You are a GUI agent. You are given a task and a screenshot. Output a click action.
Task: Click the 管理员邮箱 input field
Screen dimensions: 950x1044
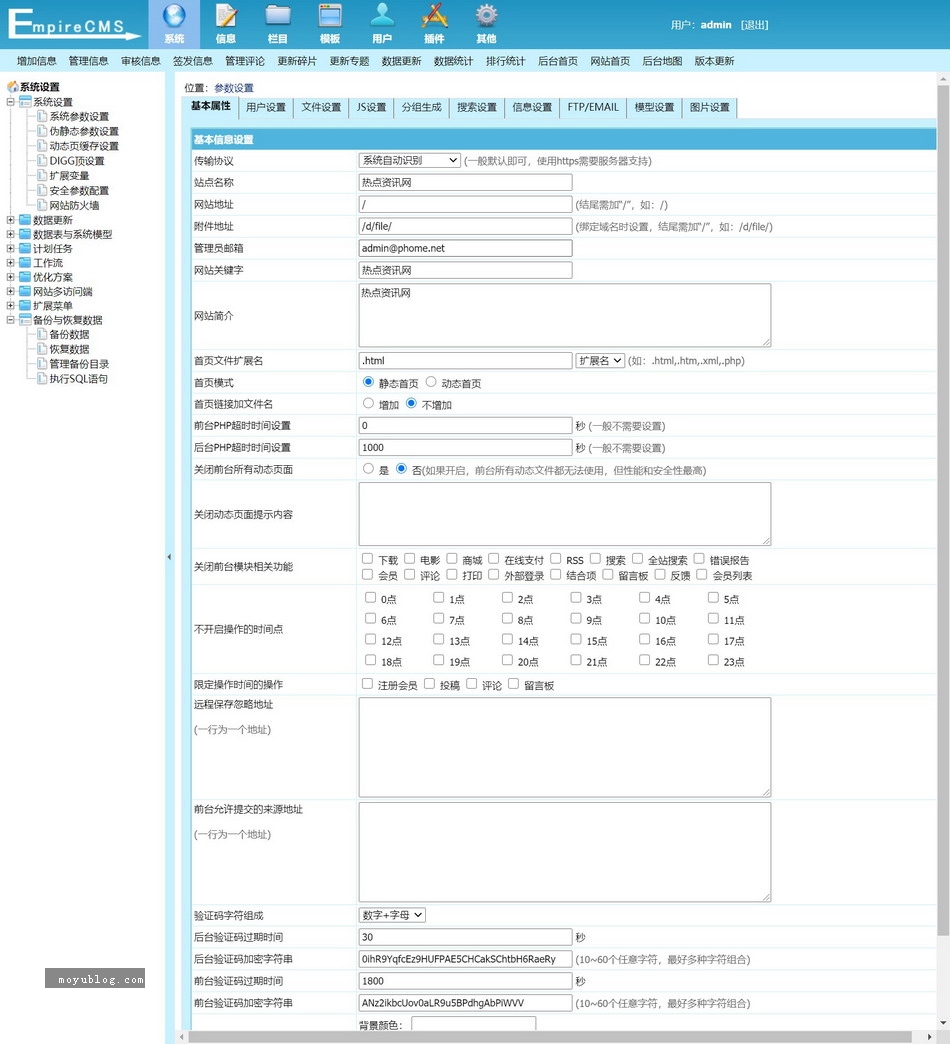pyautogui.click(x=465, y=248)
